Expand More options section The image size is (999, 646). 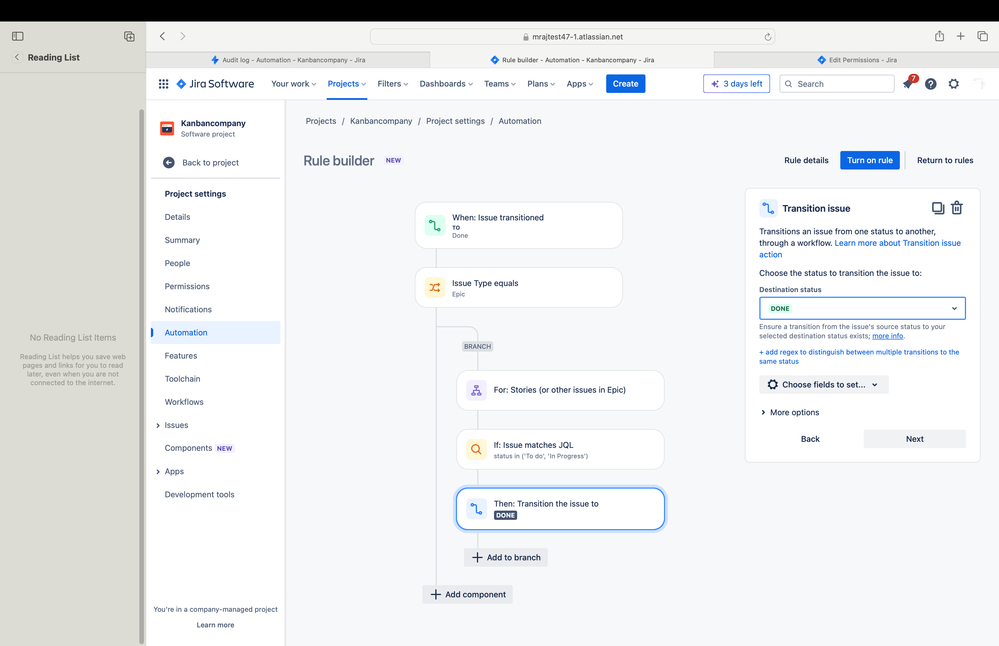tap(789, 412)
